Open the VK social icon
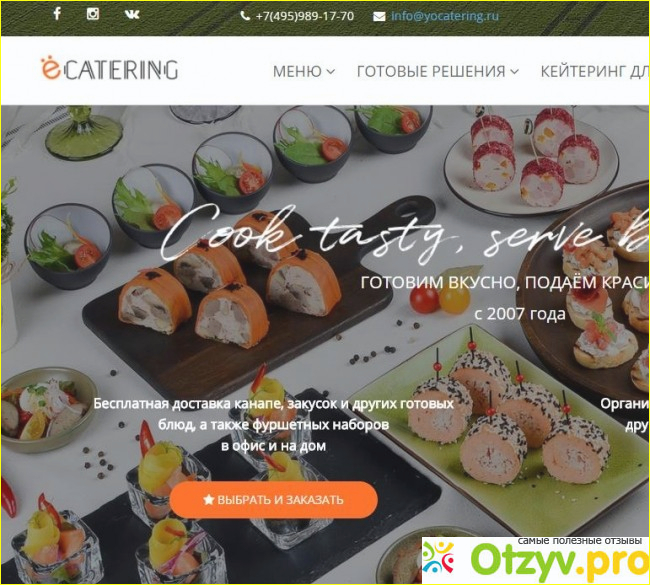The width and height of the screenshot is (650, 585). pyautogui.click(x=132, y=15)
